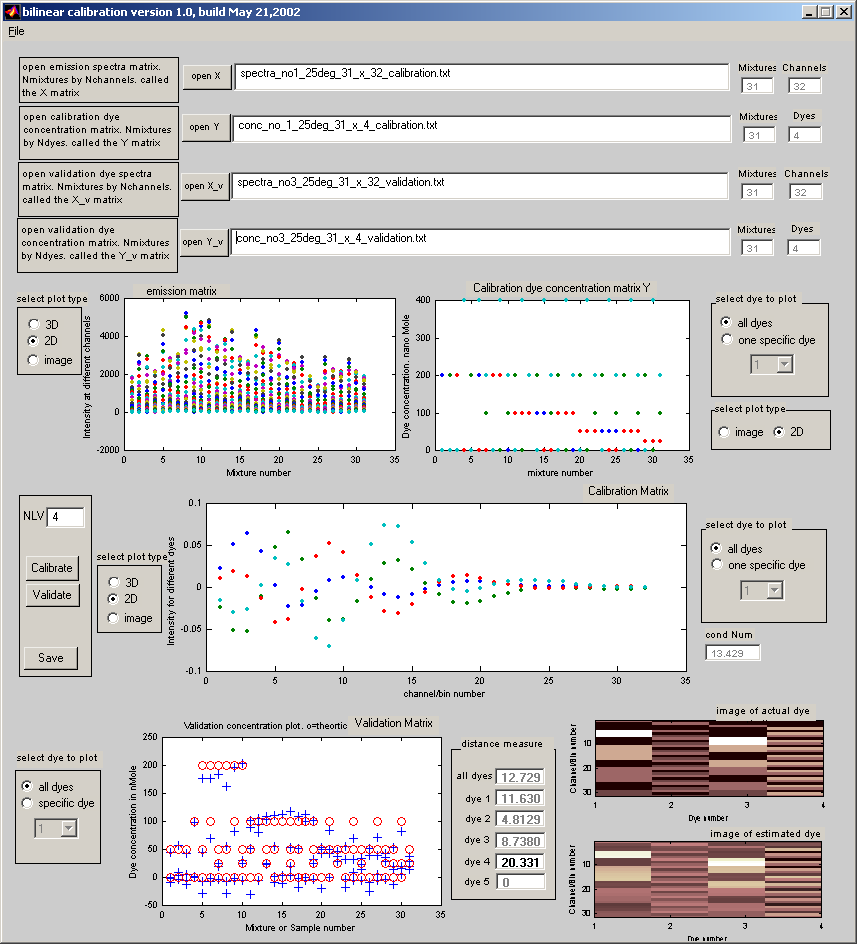
Task: Click the spectra calibration file path field
Action: (481, 75)
